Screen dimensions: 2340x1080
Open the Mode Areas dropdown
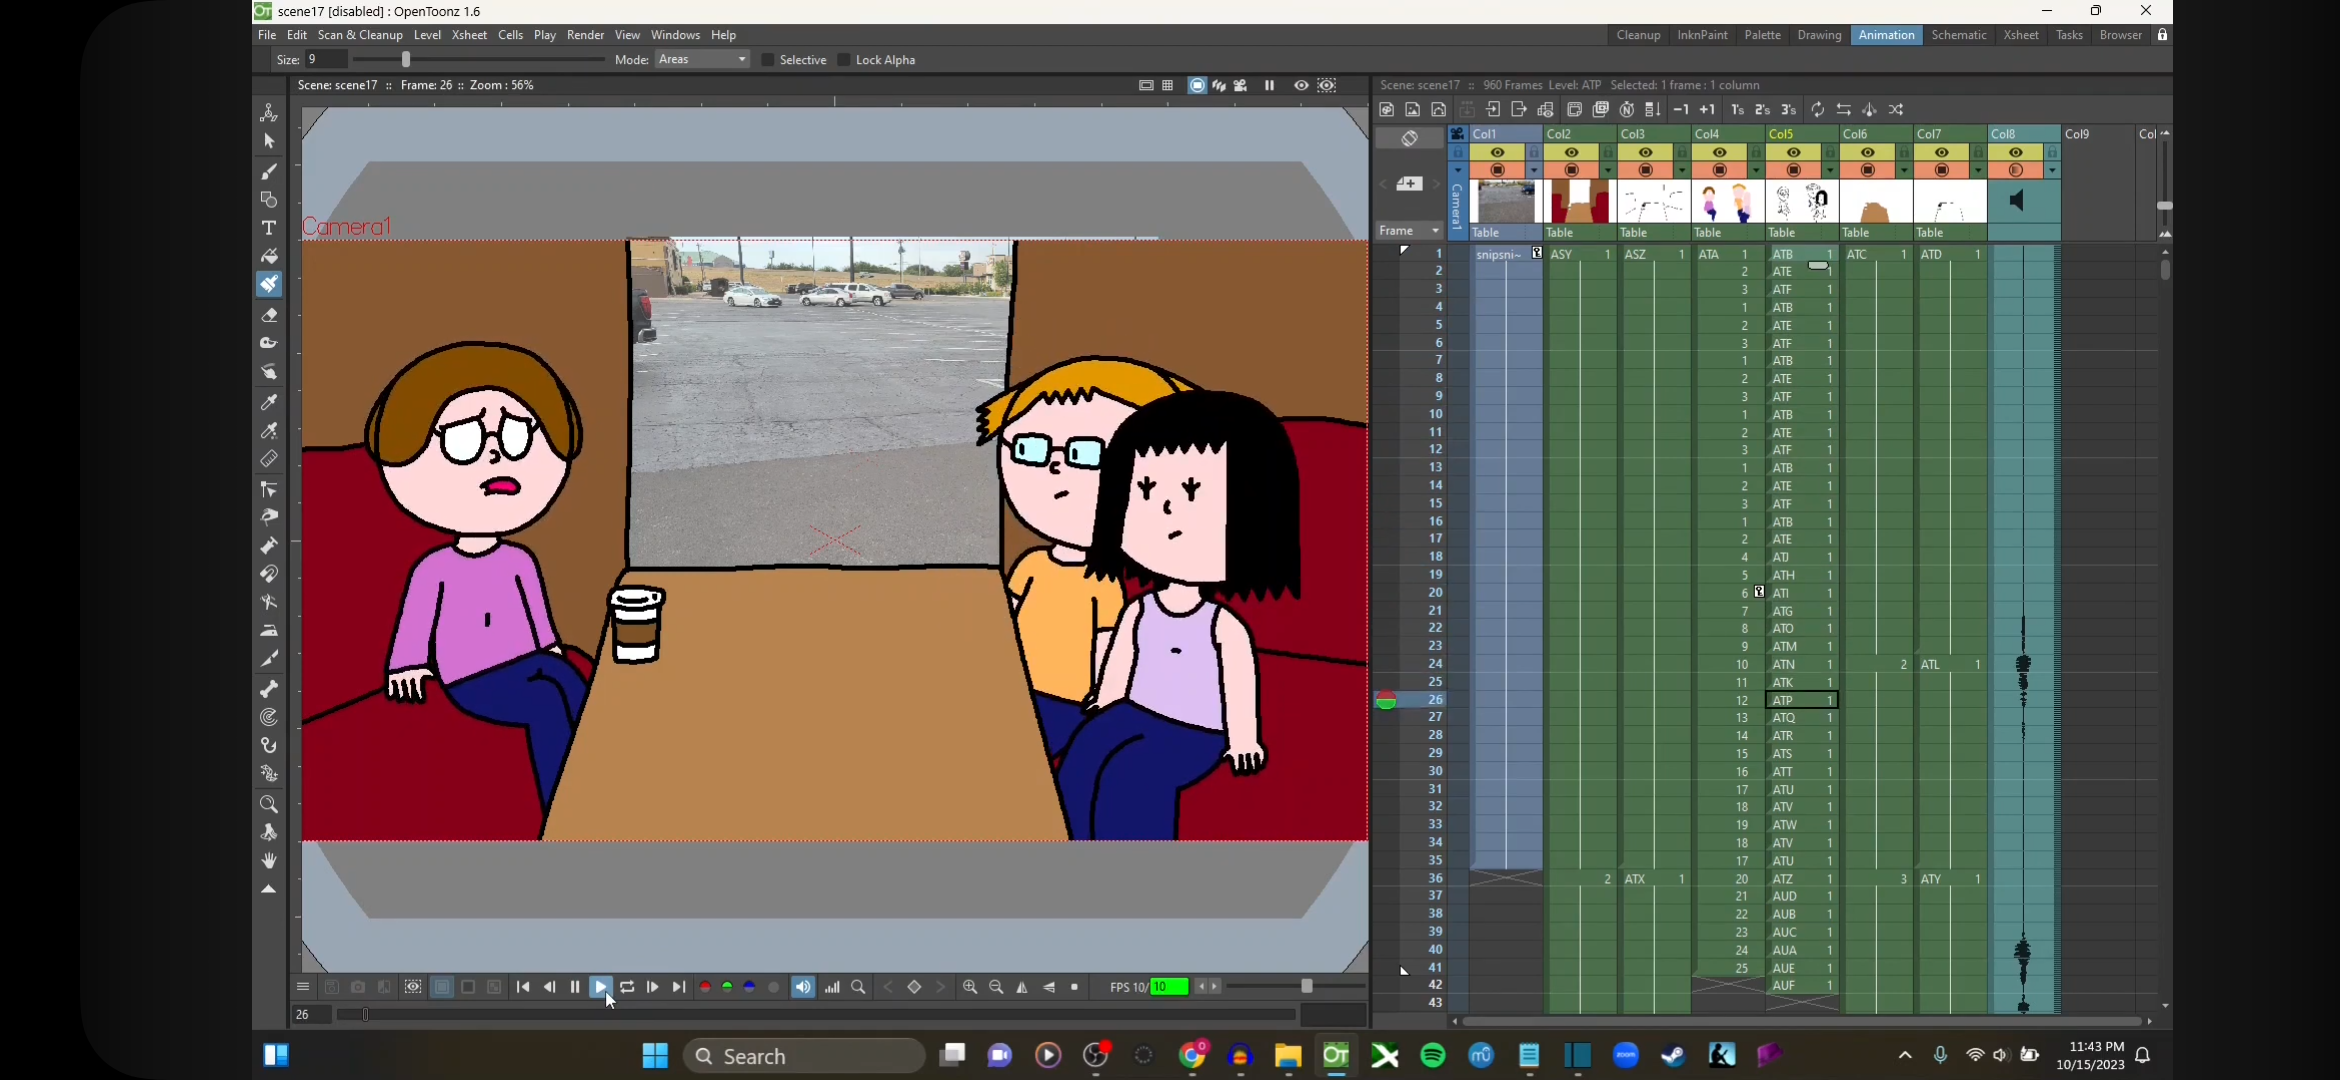[703, 60]
